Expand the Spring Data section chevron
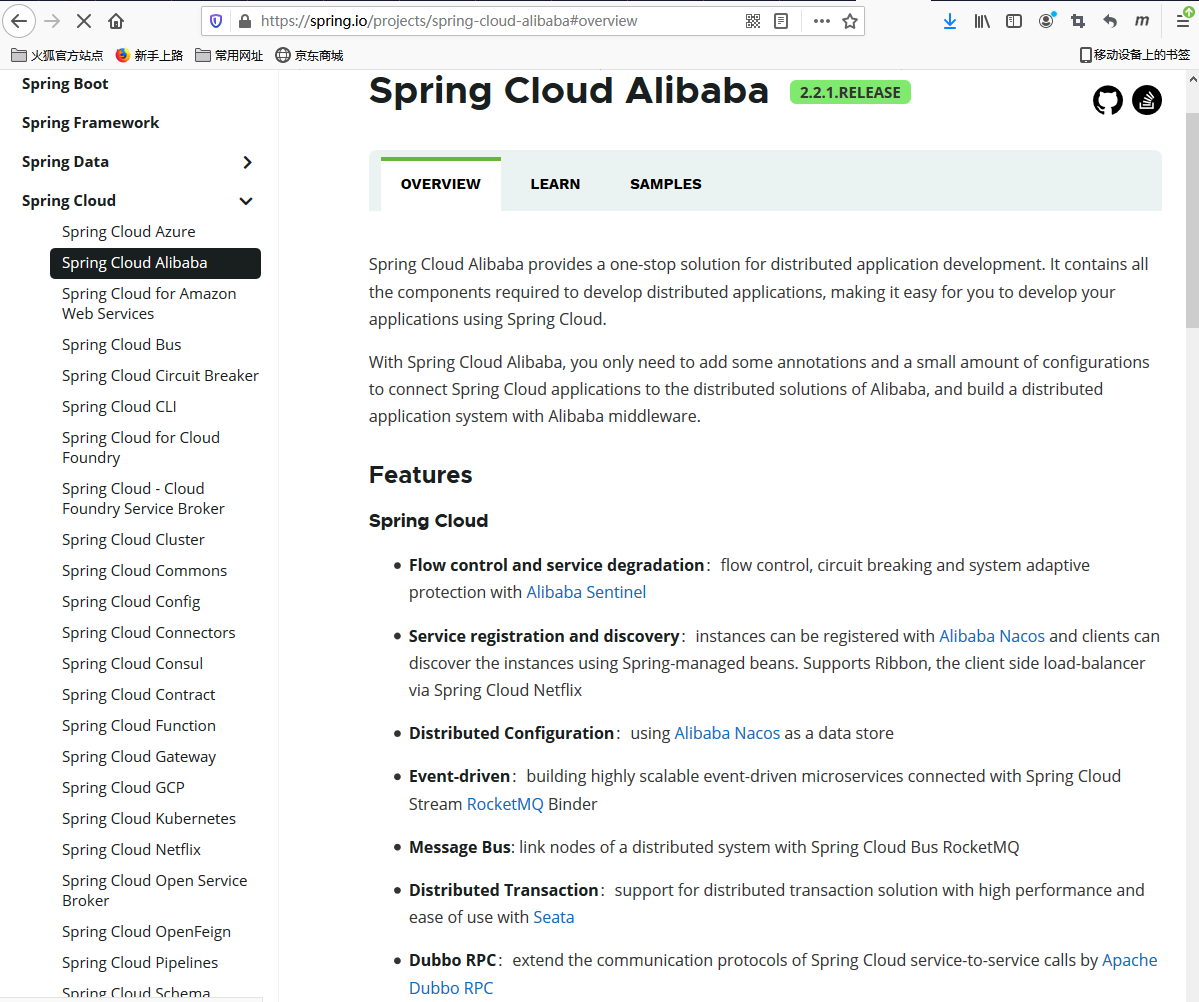Viewport: 1199px width, 1002px height. tap(247, 162)
